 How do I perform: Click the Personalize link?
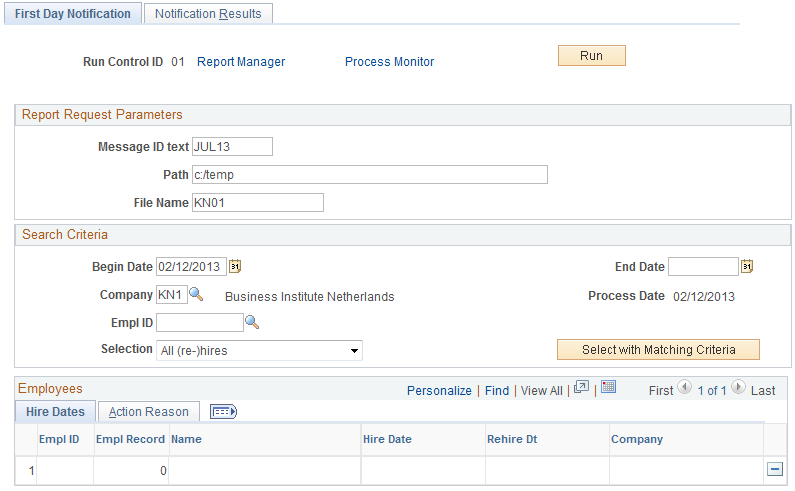[x=439, y=391]
